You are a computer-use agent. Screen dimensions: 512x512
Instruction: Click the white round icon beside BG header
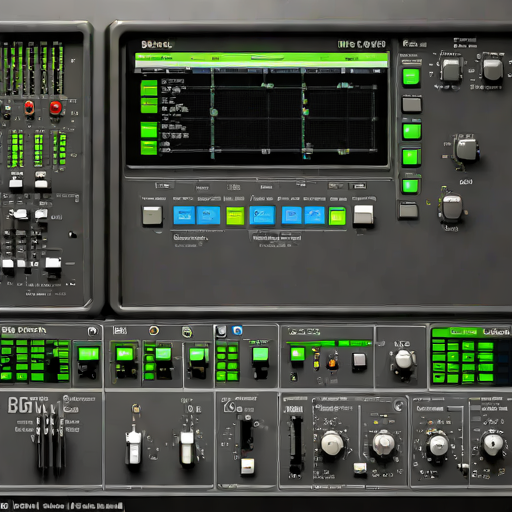tap(93, 331)
